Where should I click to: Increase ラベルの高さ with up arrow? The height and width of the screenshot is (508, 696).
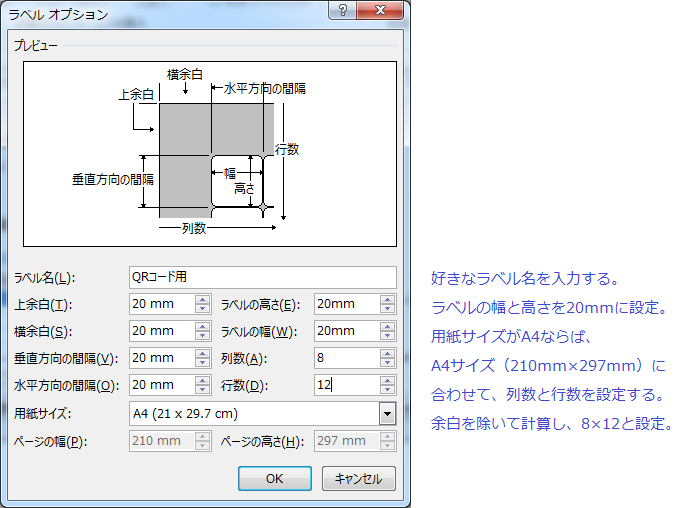click(388, 299)
